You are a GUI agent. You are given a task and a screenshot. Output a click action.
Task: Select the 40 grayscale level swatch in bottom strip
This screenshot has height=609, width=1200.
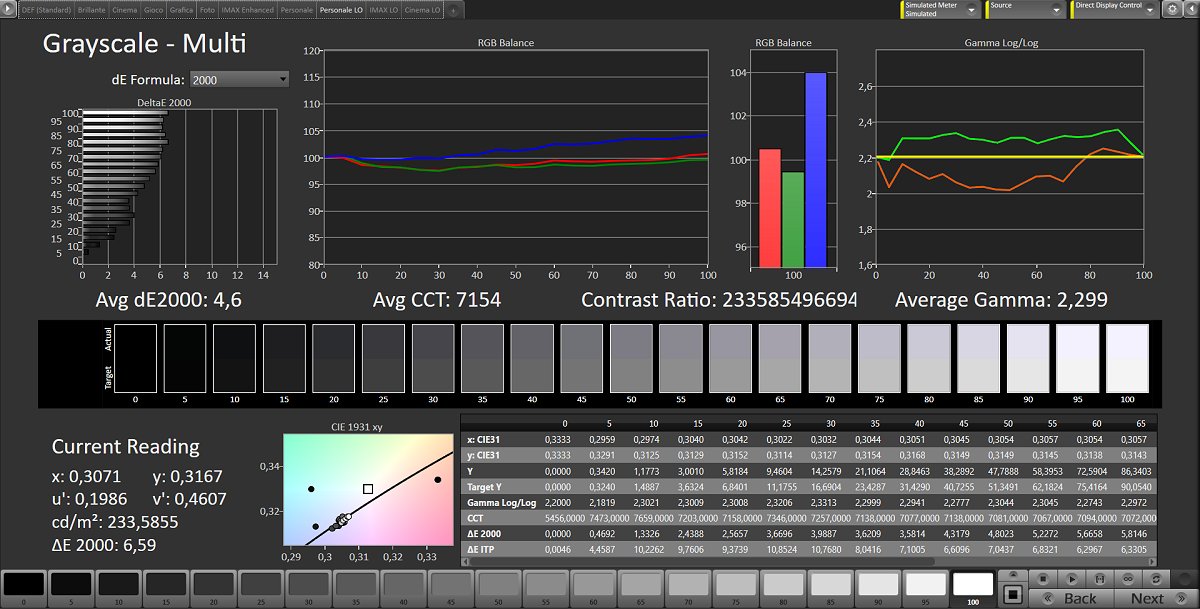point(402,587)
